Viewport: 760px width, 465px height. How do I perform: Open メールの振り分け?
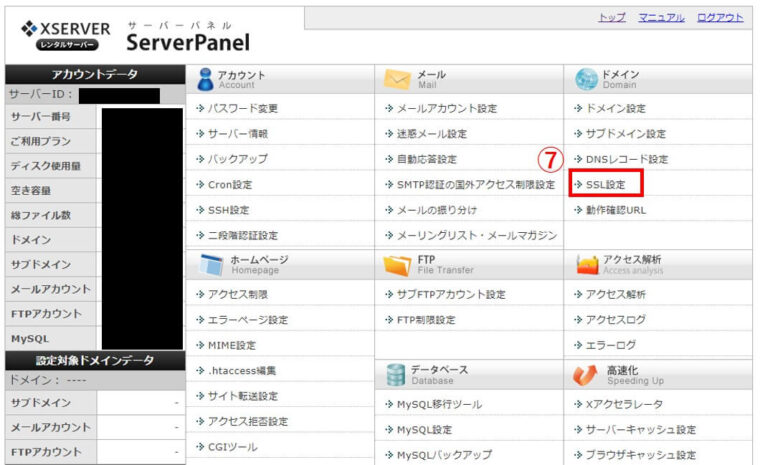[x=437, y=210]
